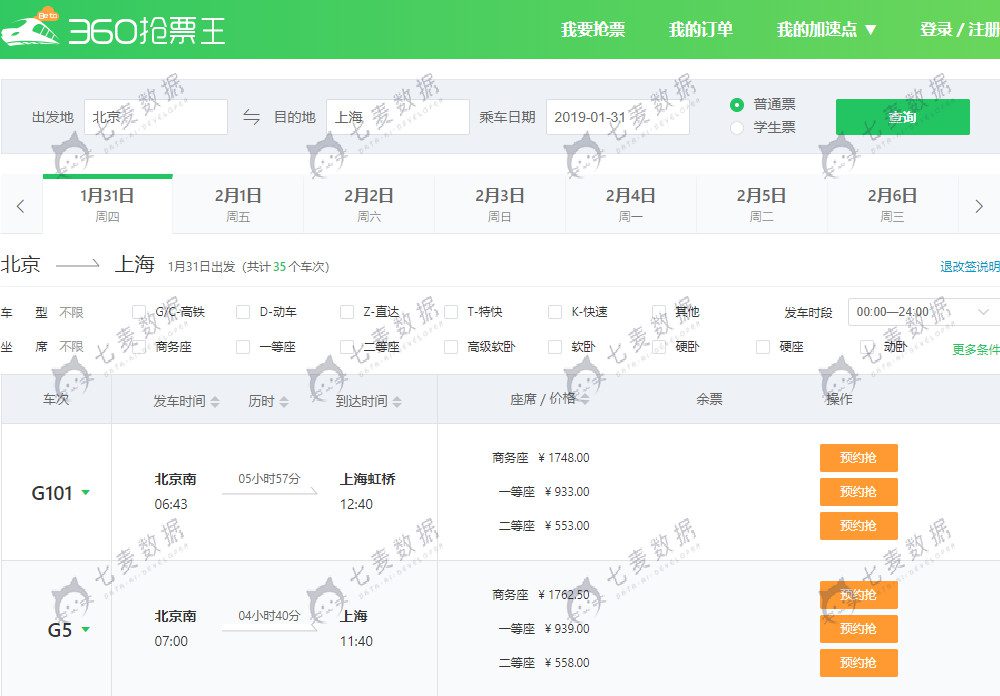The height and width of the screenshot is (696, 1000).
Task: Sort trains by 历时 duration
Action: point(268,401)
